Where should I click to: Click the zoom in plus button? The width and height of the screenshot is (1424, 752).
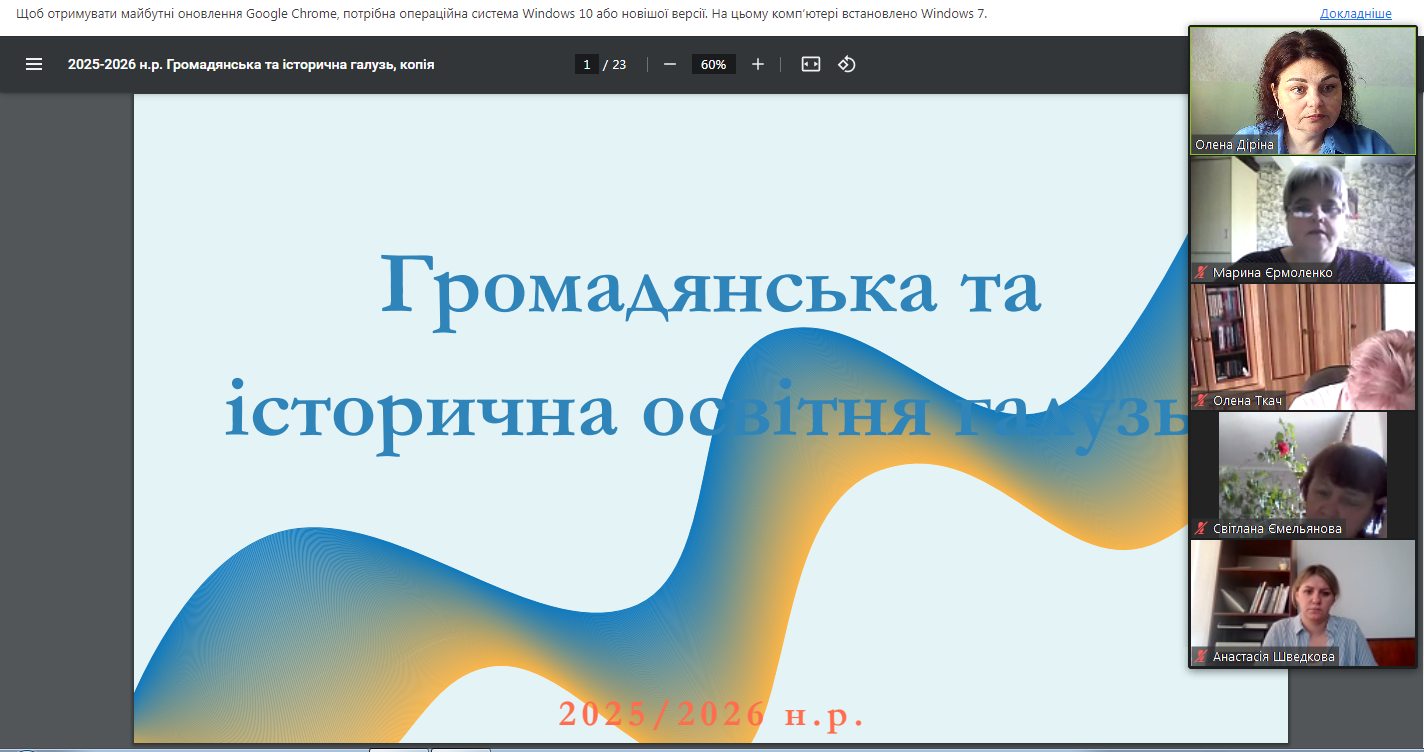[x=758, y=64]
